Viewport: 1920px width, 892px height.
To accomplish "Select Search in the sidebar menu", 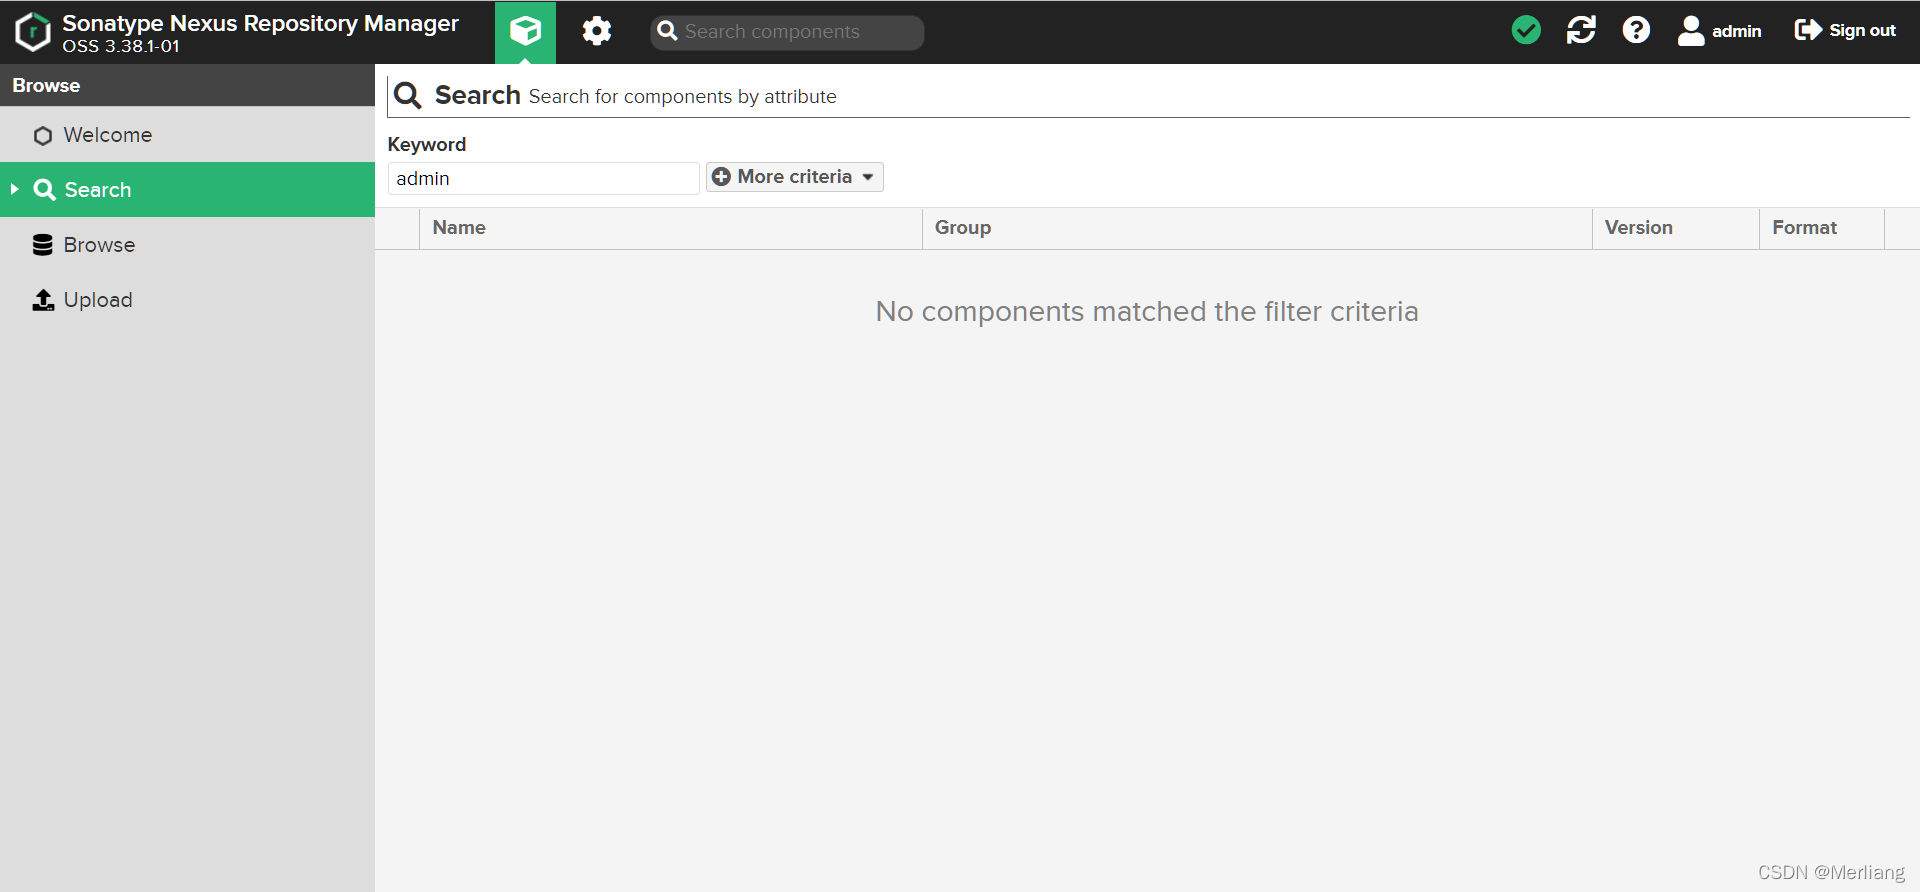I will coord(188,190).
